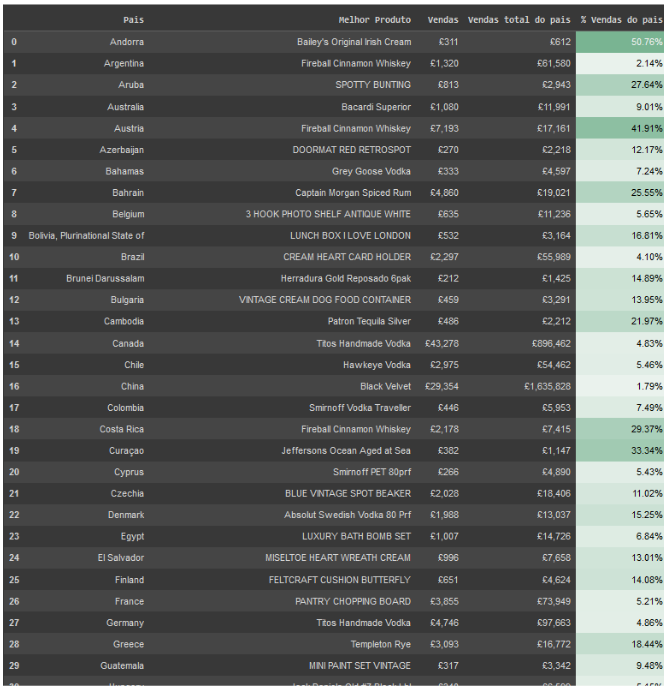The image size is (664, 688).
Task: Click Curaçao's shaded 33.34% cell
Action: click(x=620, y=451)
